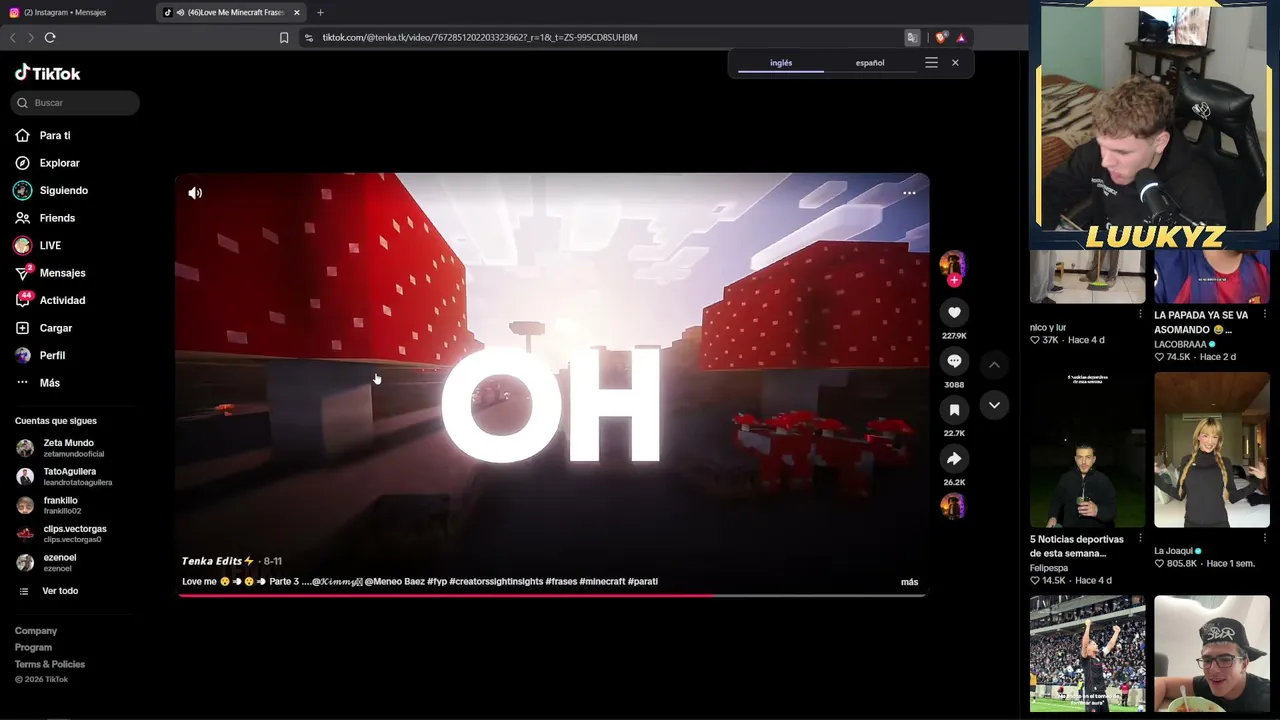Image resolution: width=1280 pixels, height=720 pixels.
Task: Open options for LA PAPADA video
Action: point(1264,314)
